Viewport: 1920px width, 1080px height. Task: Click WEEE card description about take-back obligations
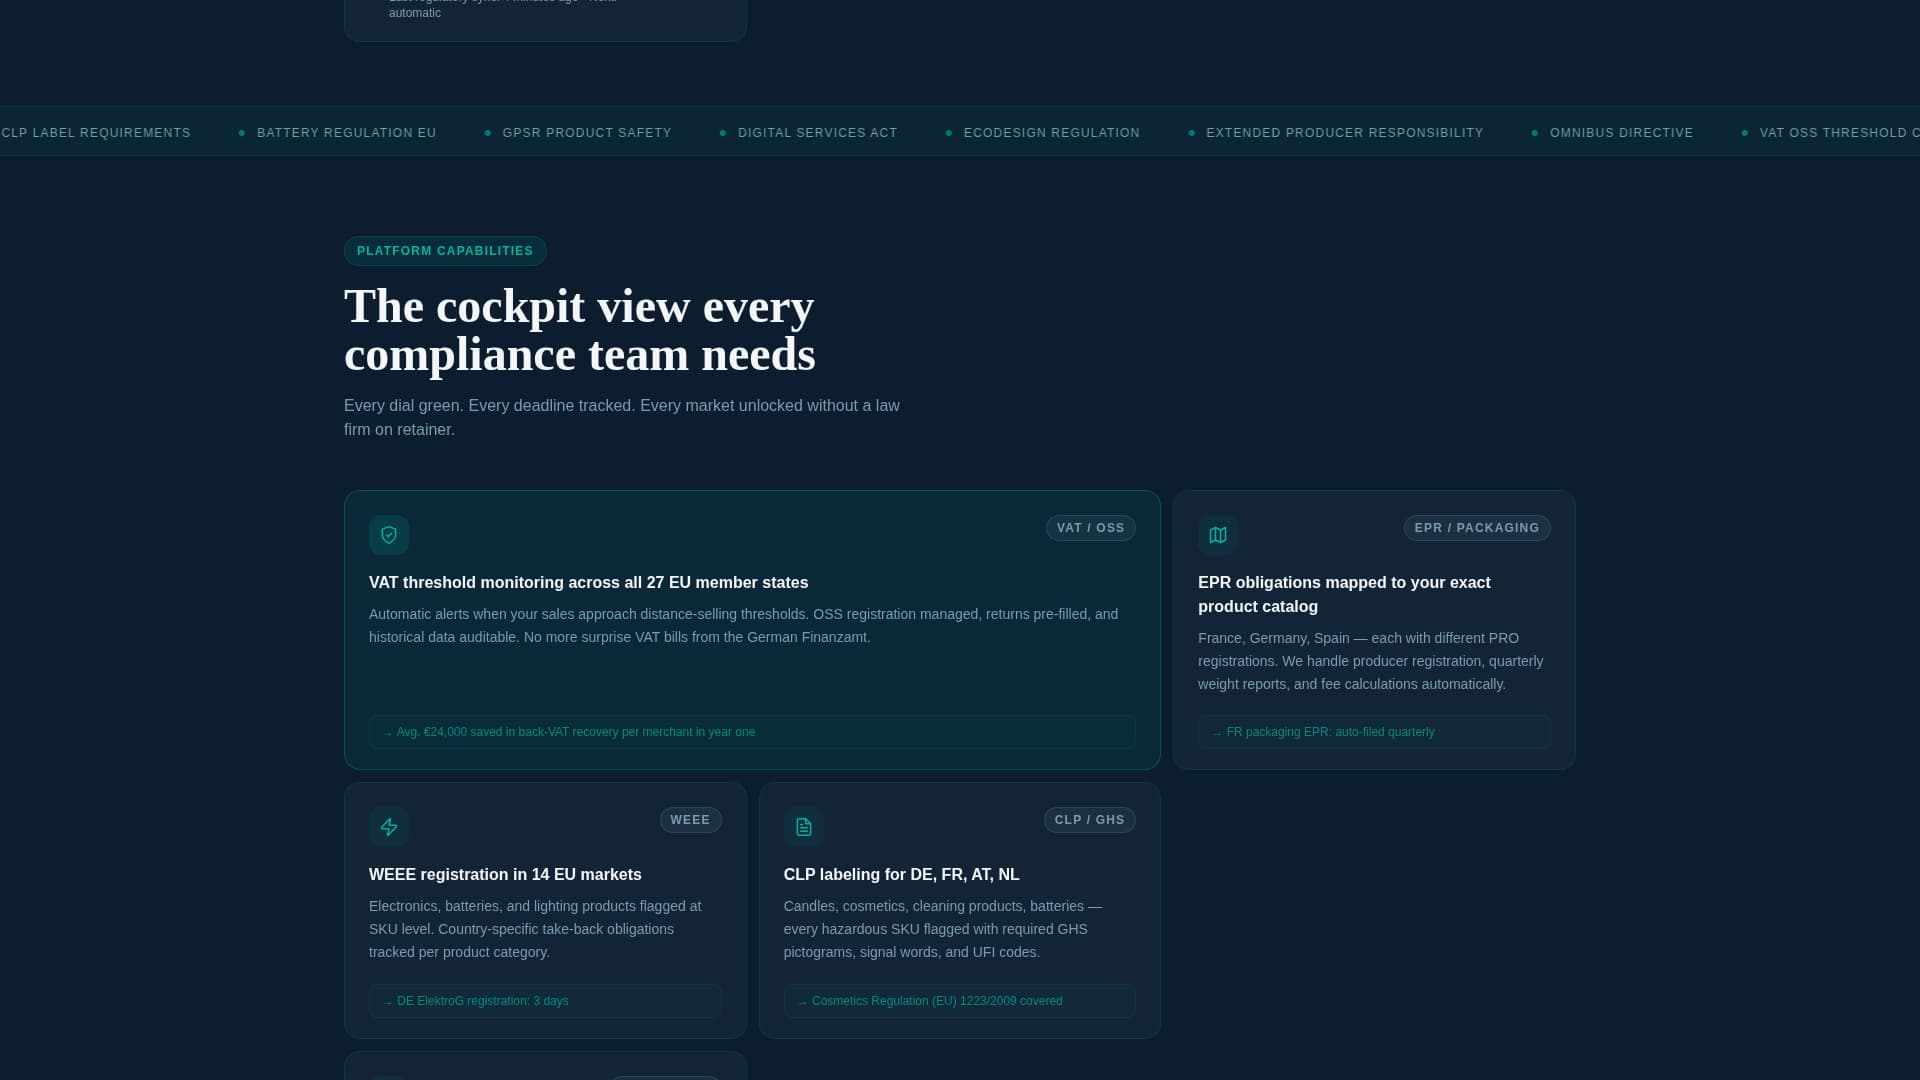click(x=535, y=929)
